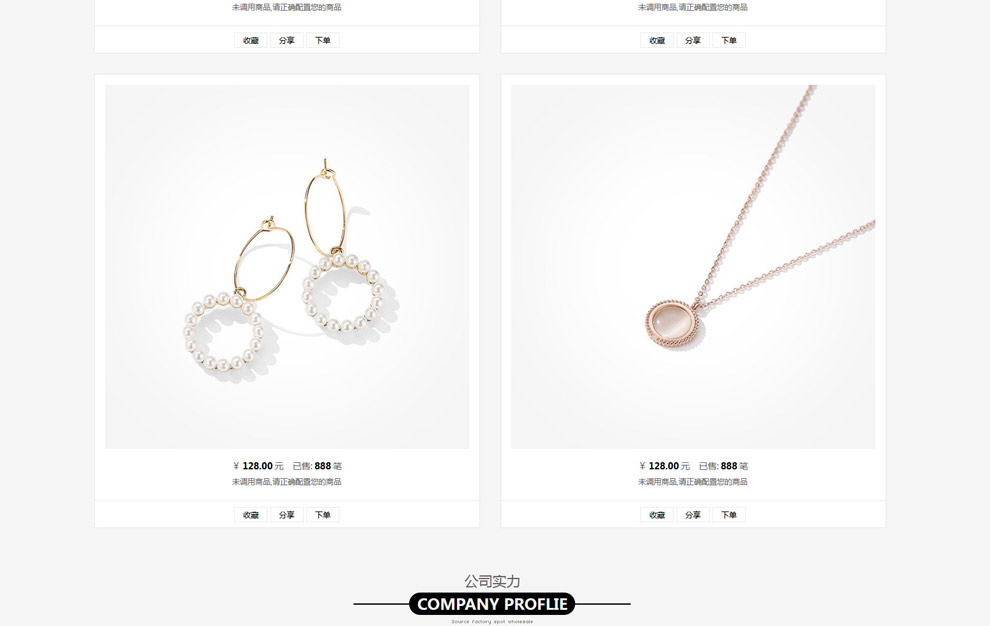Click 收藏 under the pearl hoop earrings

(251, 515)
